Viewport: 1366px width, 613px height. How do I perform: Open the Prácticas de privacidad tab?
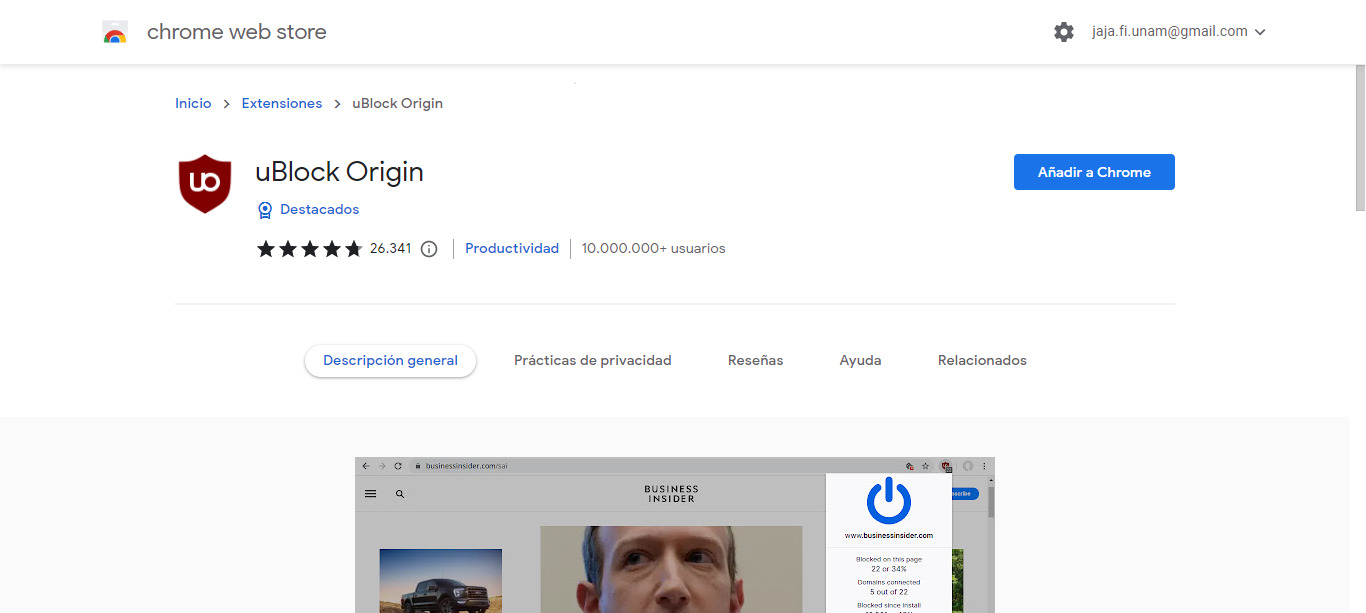click(593, 361)
